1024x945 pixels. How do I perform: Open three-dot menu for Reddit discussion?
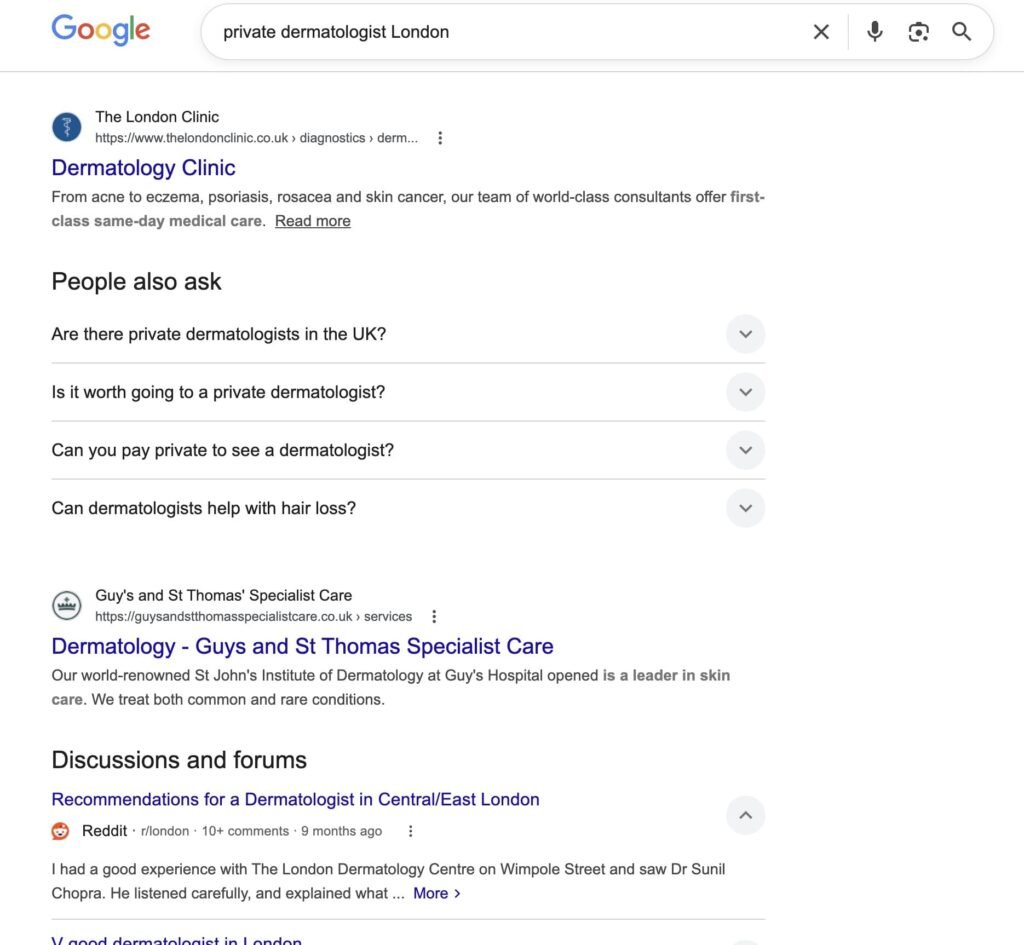click(x=410, y=831)
